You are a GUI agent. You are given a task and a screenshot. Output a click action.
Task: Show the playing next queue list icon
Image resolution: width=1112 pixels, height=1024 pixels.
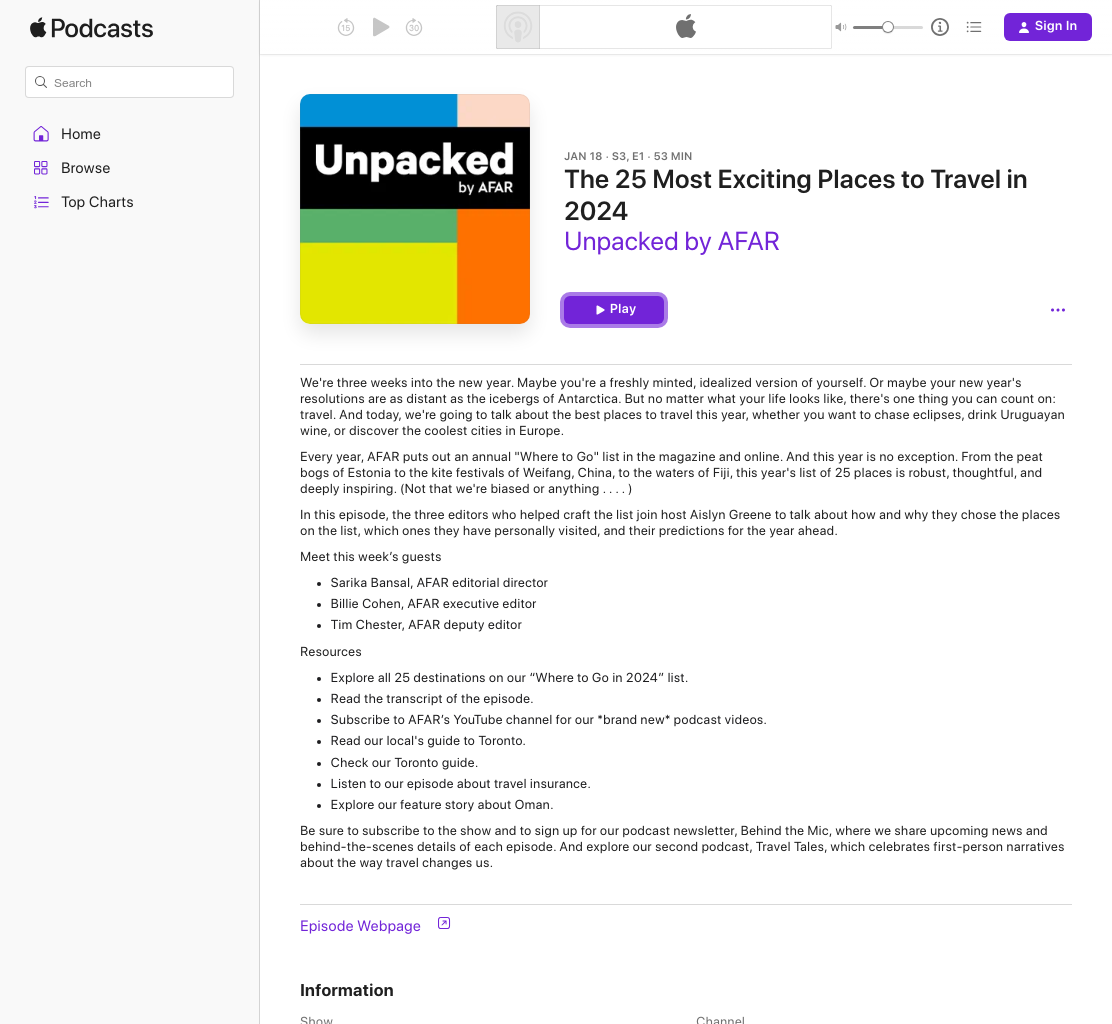tap(974, 28)
